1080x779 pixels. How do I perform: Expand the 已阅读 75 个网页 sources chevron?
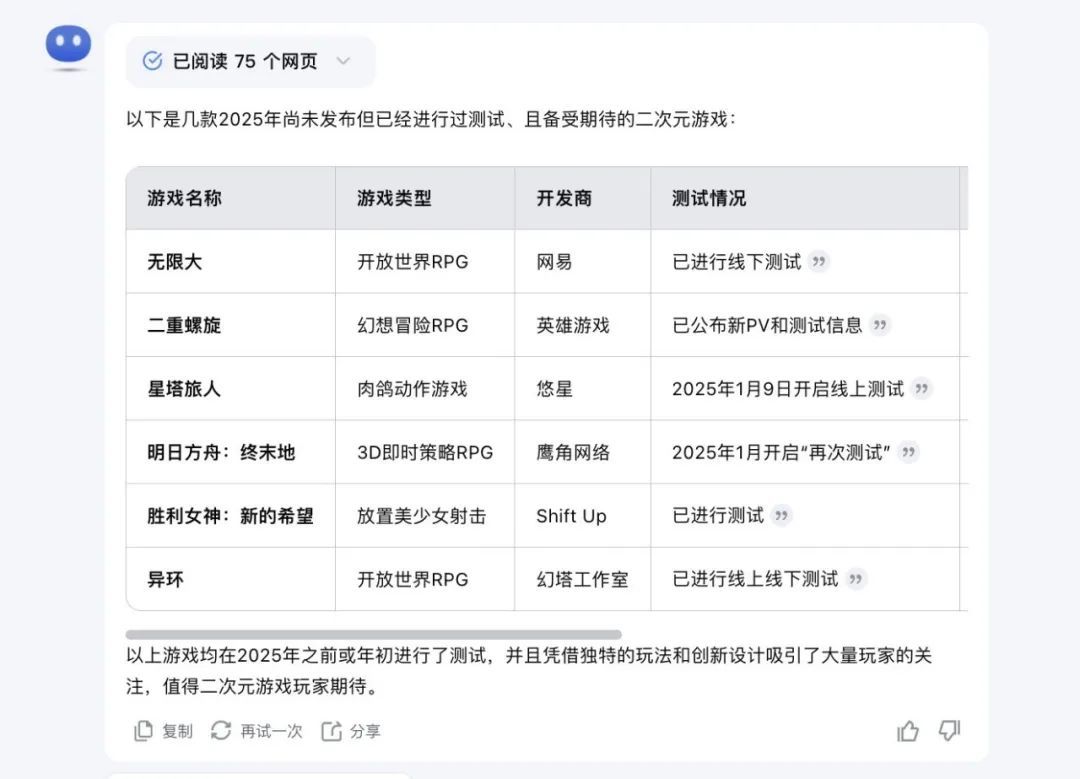[x=343, y=61]
